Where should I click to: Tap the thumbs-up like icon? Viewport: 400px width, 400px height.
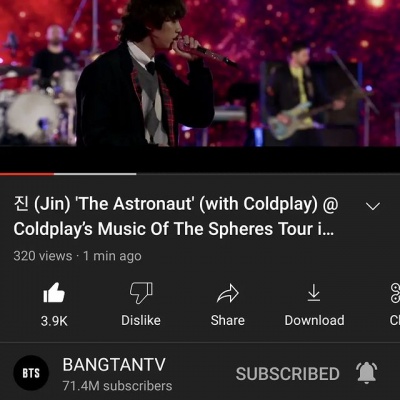[x=54, y=293]
